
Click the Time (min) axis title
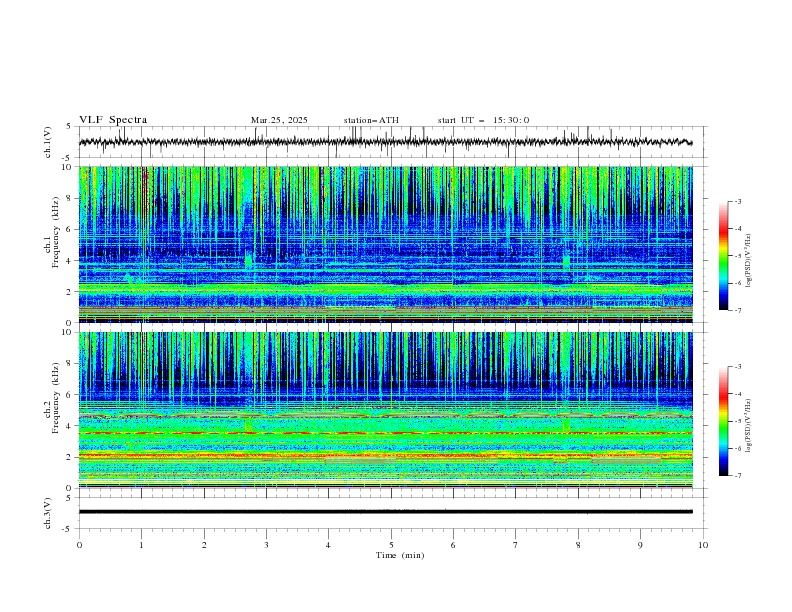tap(400, 555)
